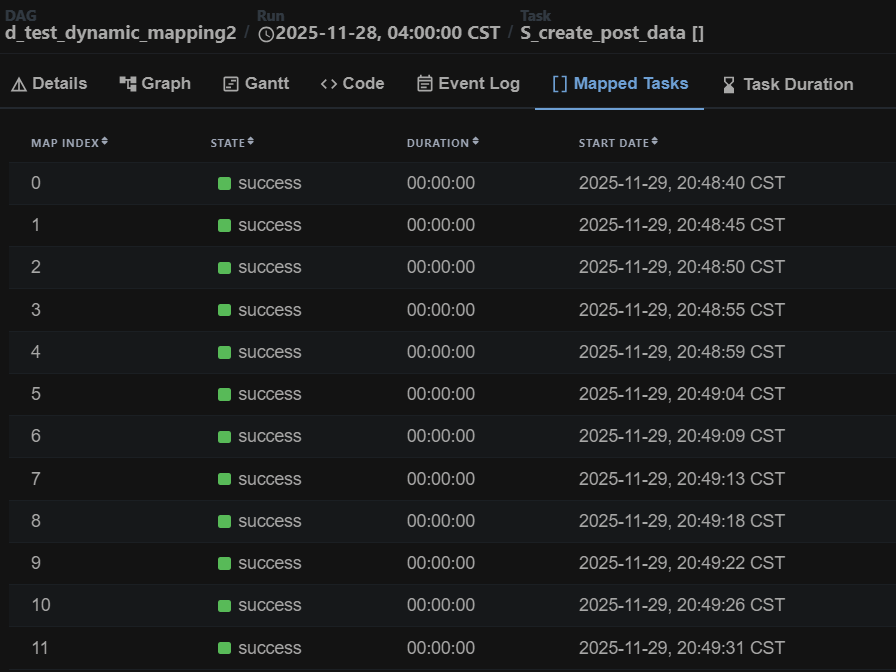Open the Event Log tab
Image resolution: width=896 pixels, height=672 pixels.
pyautogui.click(x=468, y=84)
